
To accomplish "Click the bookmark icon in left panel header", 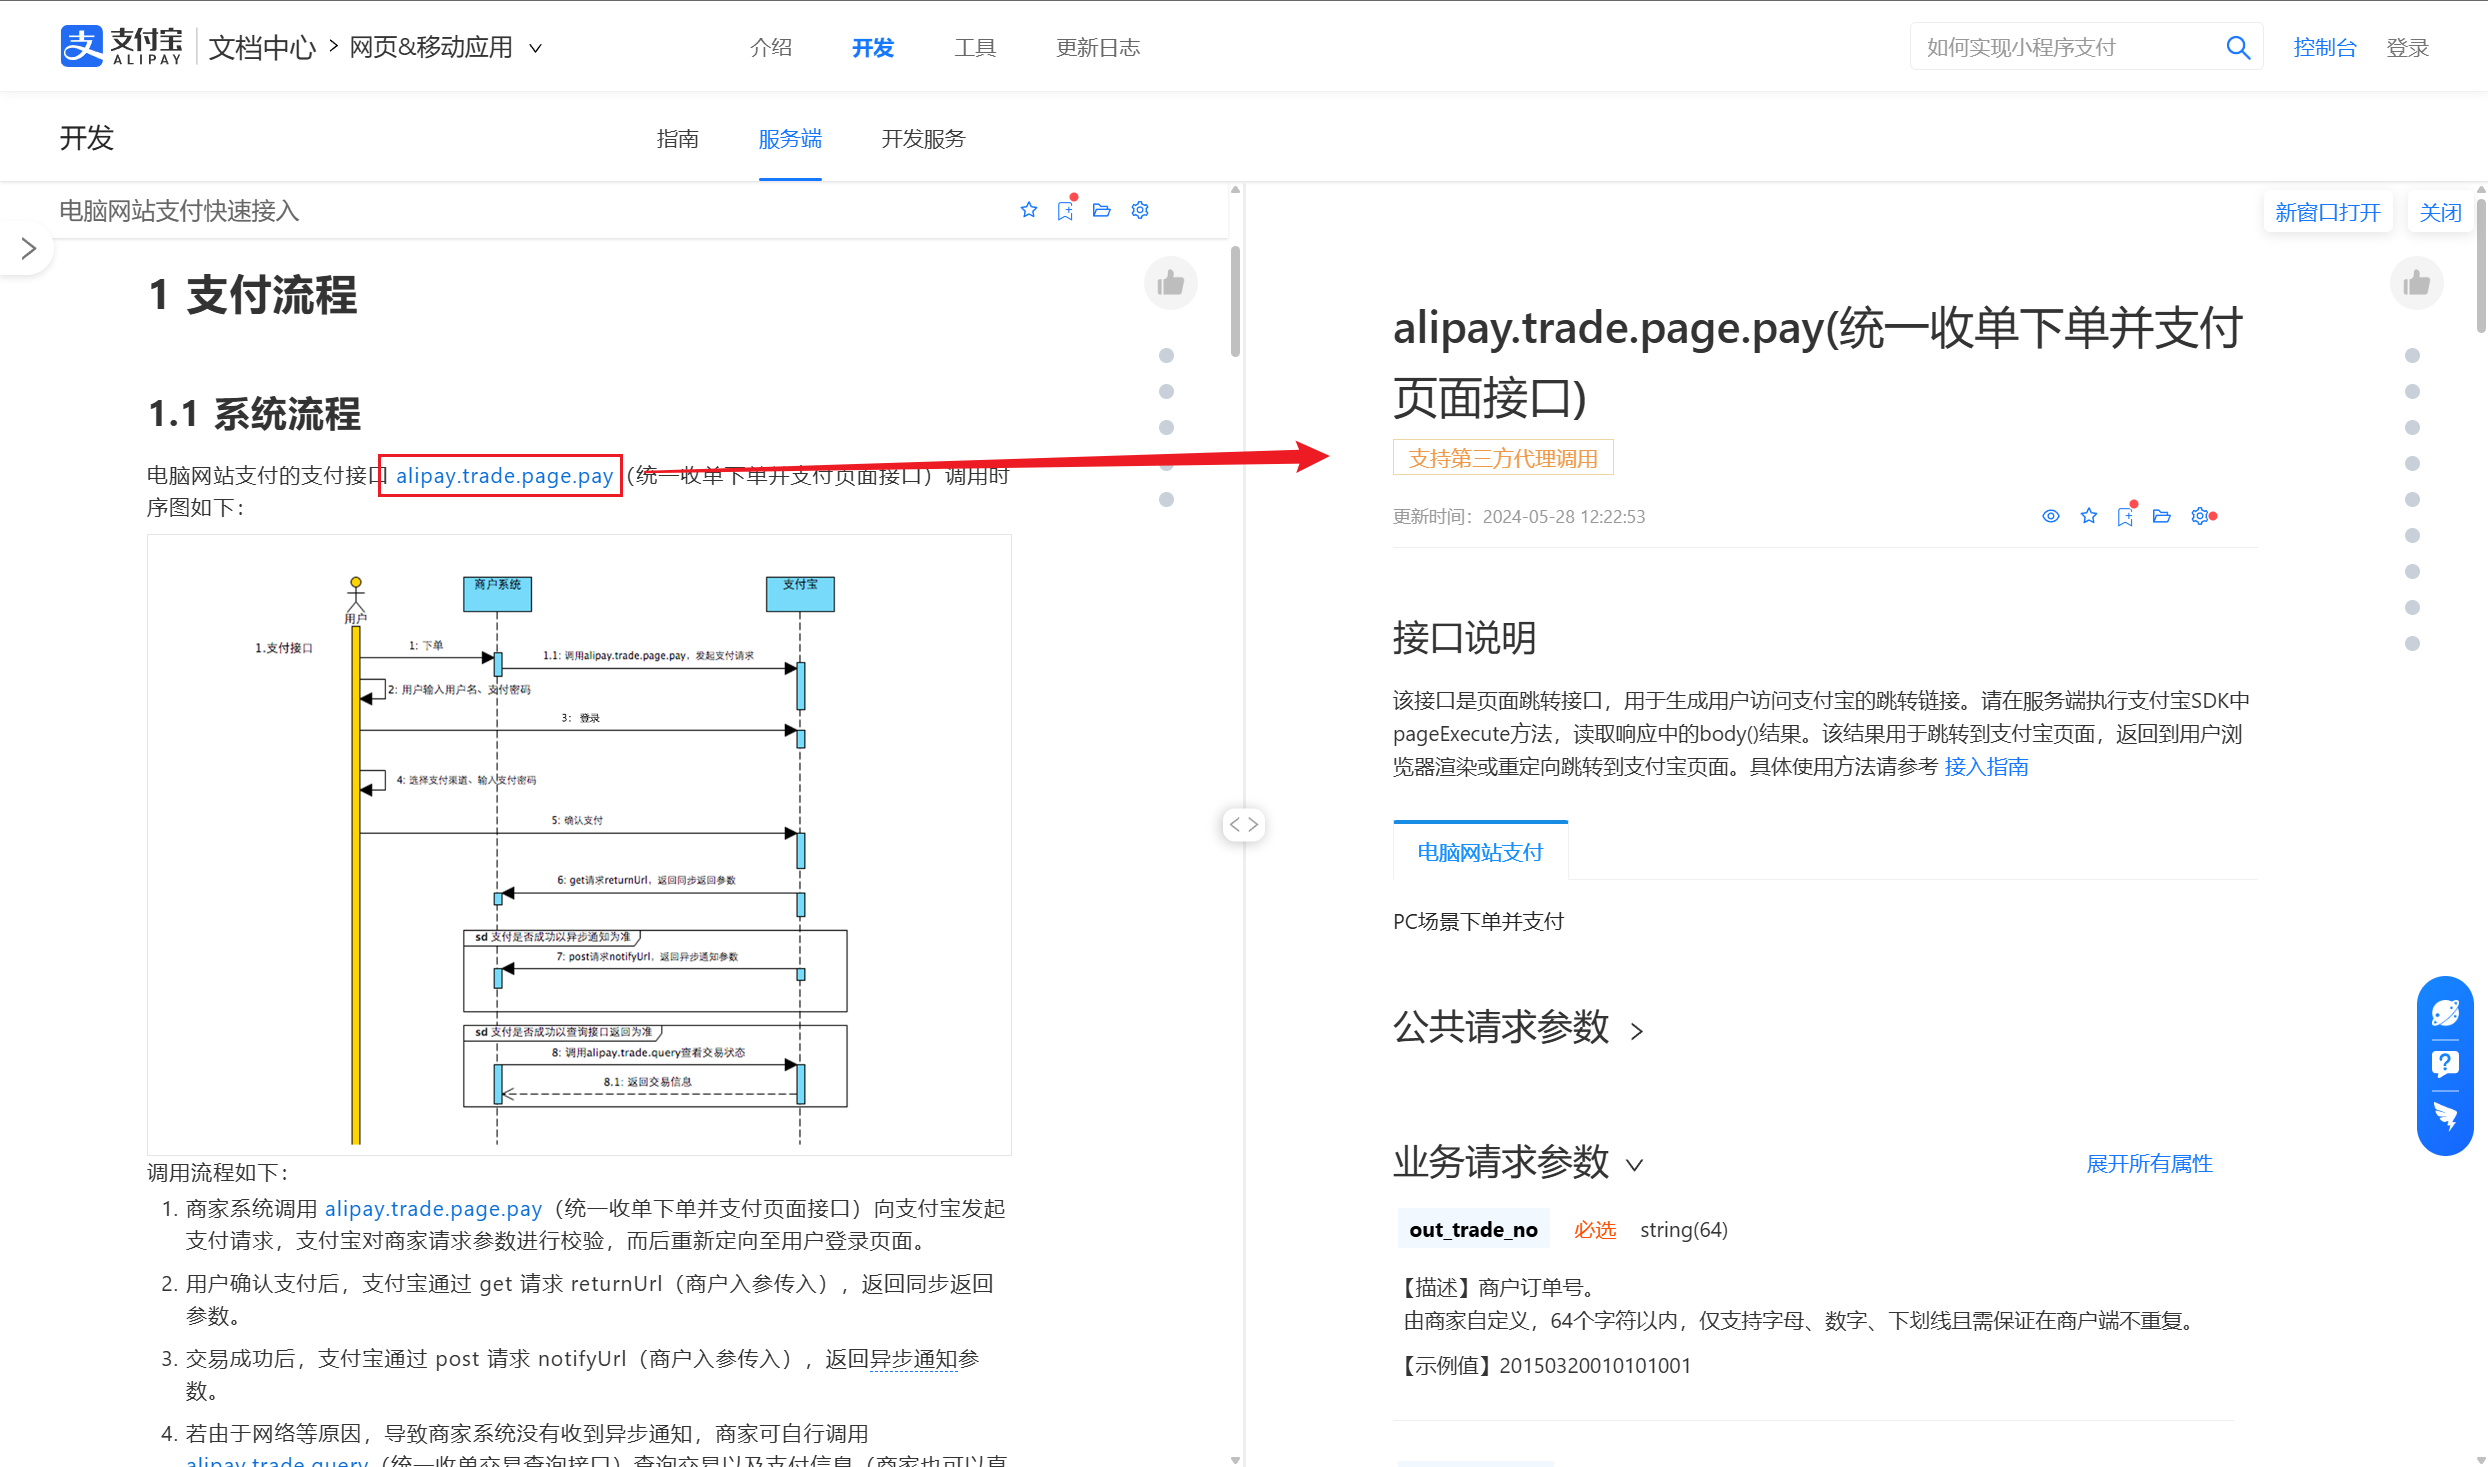I will [x=1065, y=210].
